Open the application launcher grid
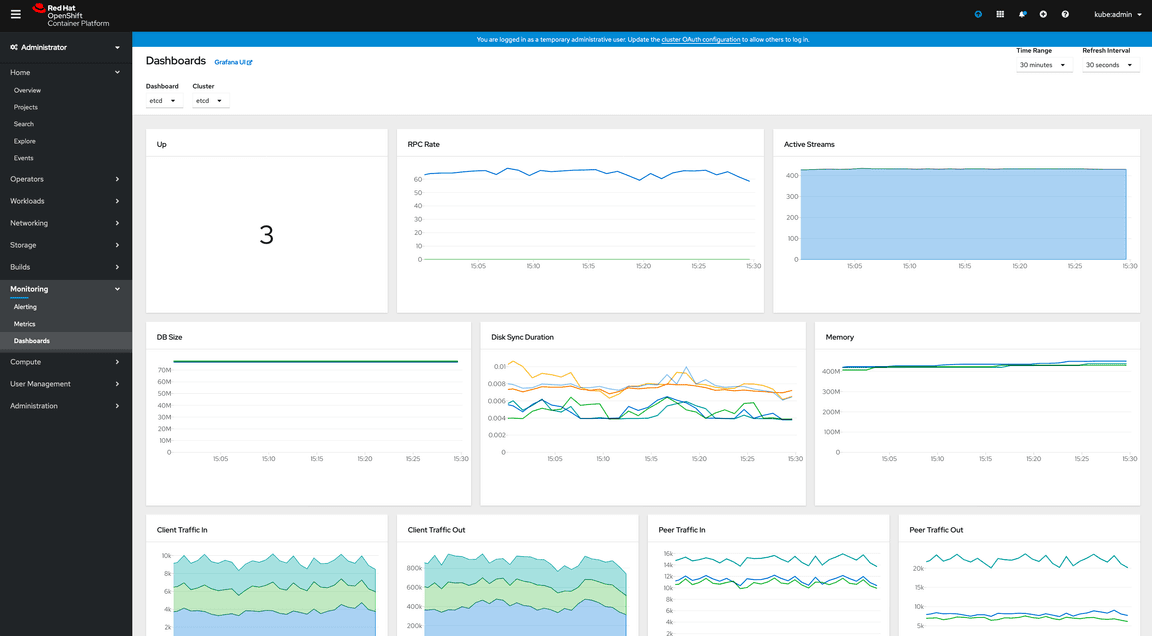 (1000, 14)
